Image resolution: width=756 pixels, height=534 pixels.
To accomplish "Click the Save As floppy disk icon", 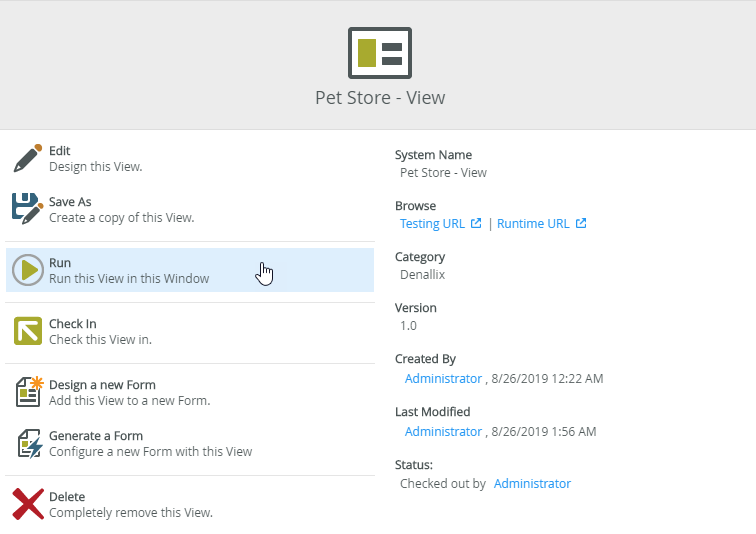I will click(28, 209).
